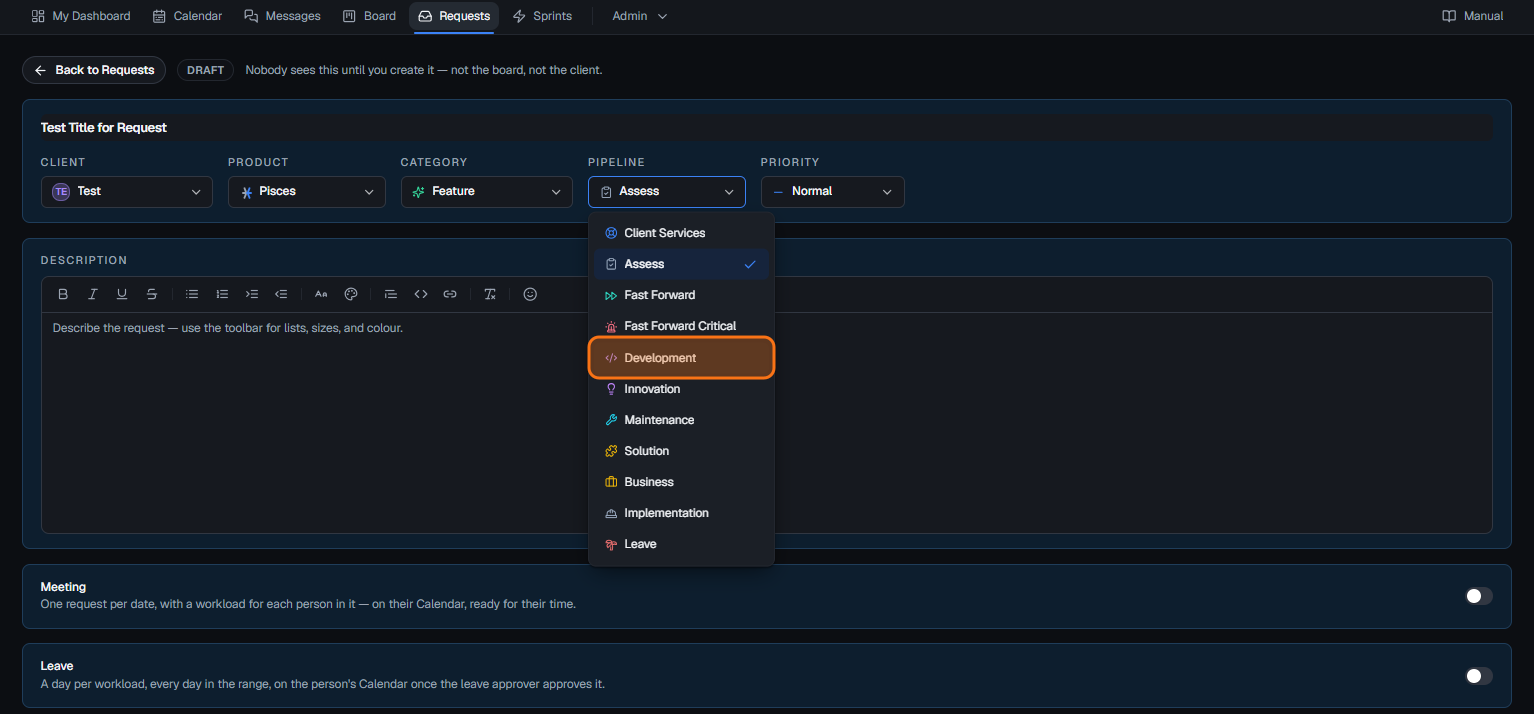Select Fast Forward pipeline option
Screen dimensions: 1534x714
(681, 295)
